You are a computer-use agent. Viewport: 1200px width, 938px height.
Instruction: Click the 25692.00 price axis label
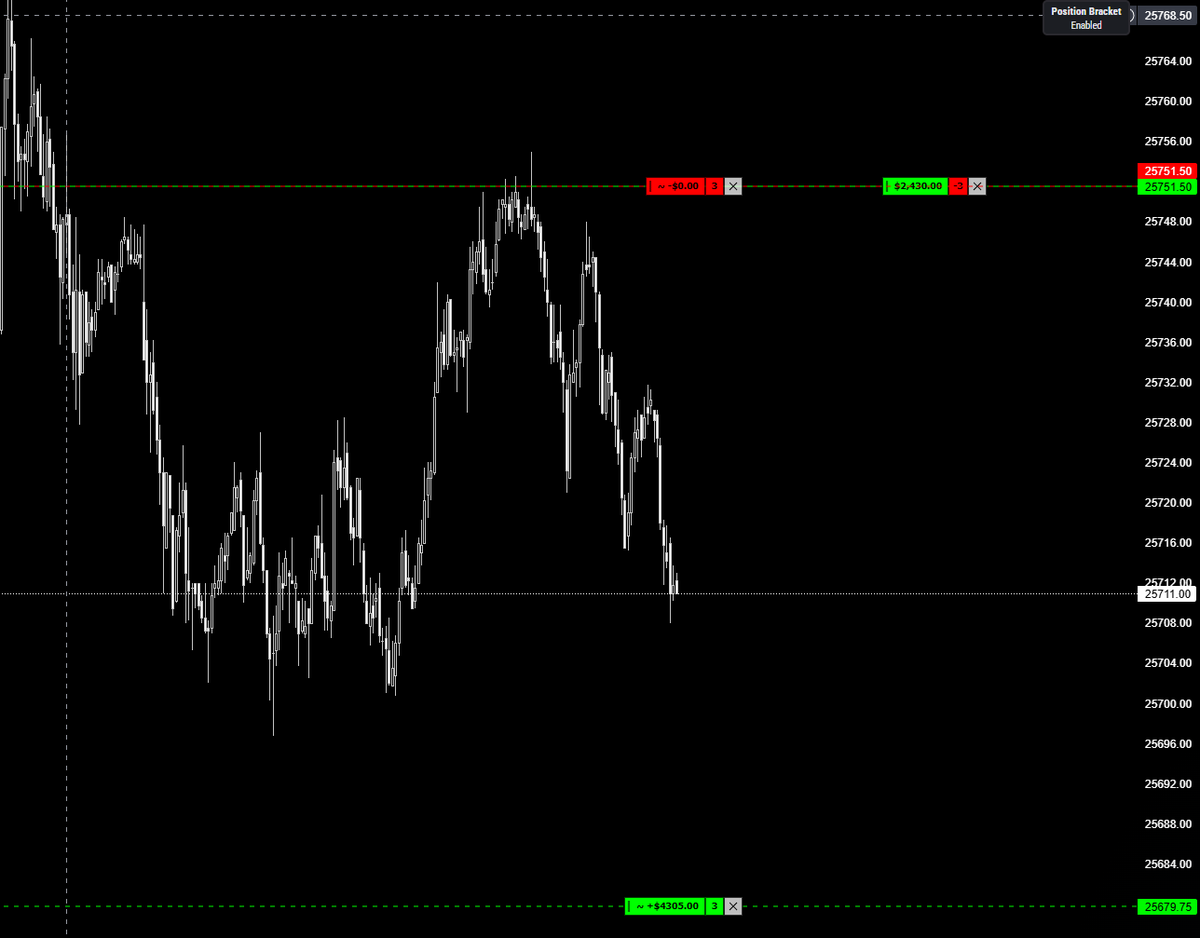(x=1167, y=784)
